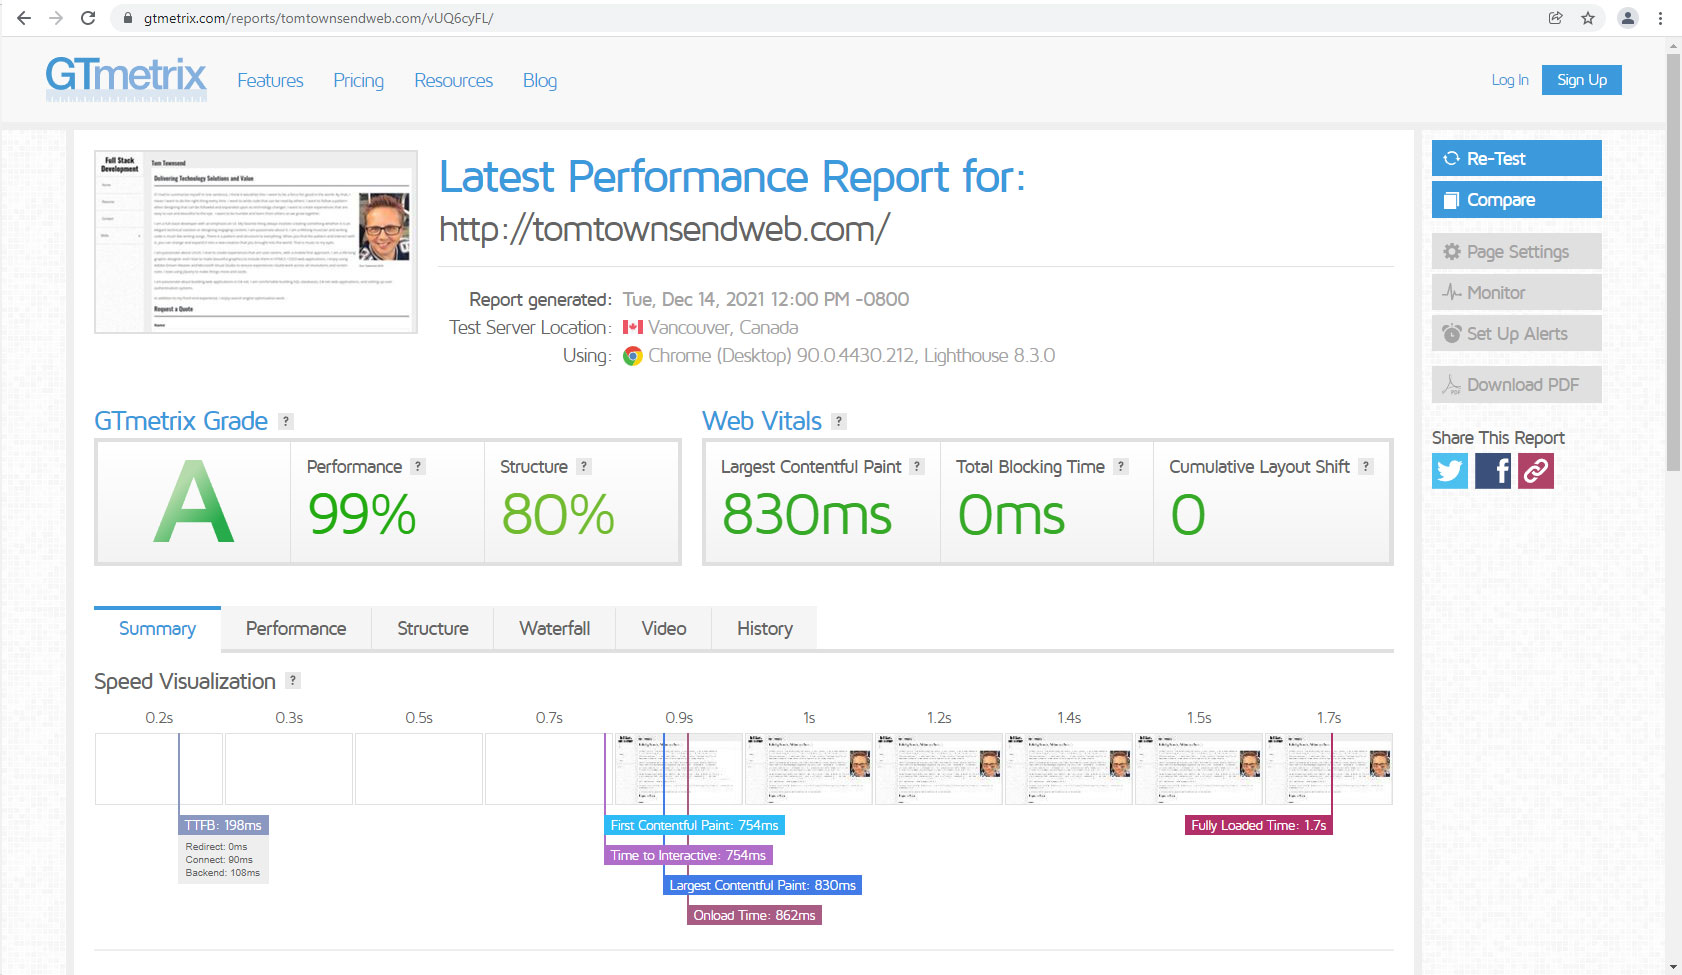Switch to the Structure tab

pyautogui.click(x=433, y=628)
